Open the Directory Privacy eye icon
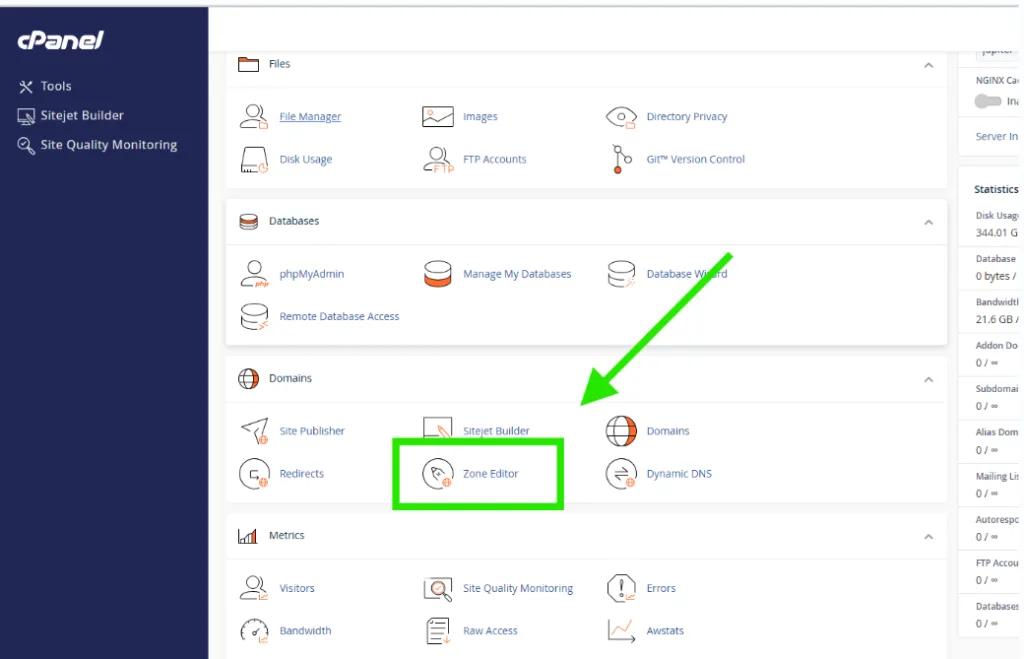This screenshot has width=1024, height=659. tap(622, 117)
